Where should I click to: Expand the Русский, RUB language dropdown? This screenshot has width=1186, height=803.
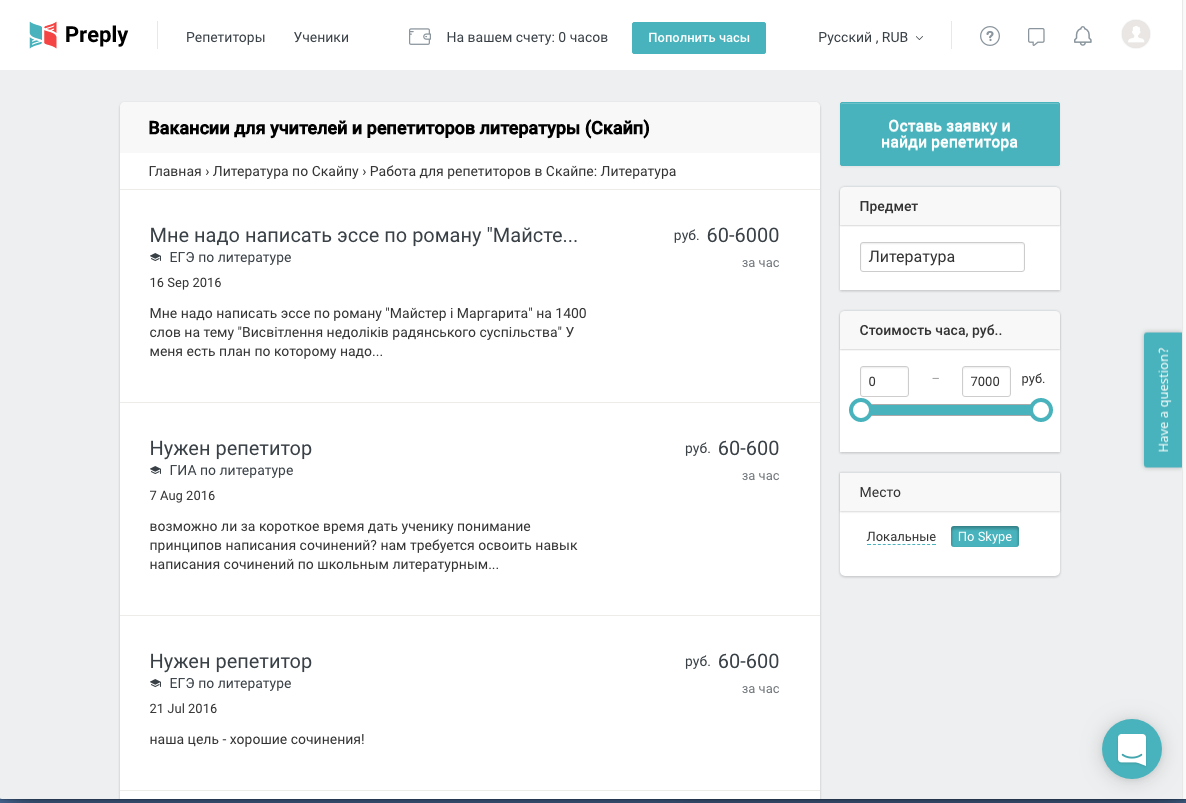[870, 37]
